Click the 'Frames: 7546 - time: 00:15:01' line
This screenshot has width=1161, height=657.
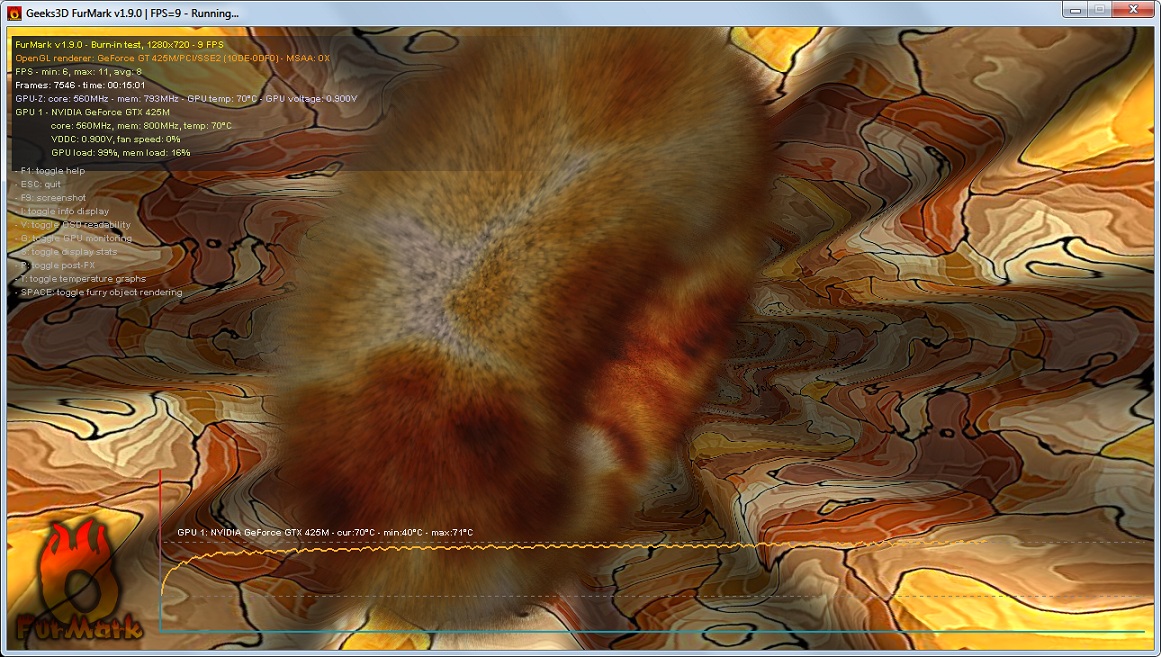80,85
